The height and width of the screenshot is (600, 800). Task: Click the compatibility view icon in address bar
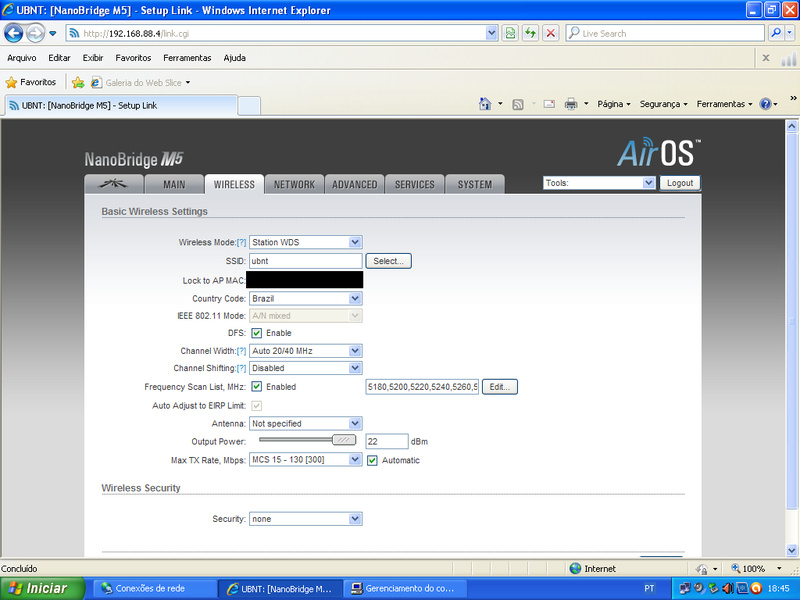point(510,34)
